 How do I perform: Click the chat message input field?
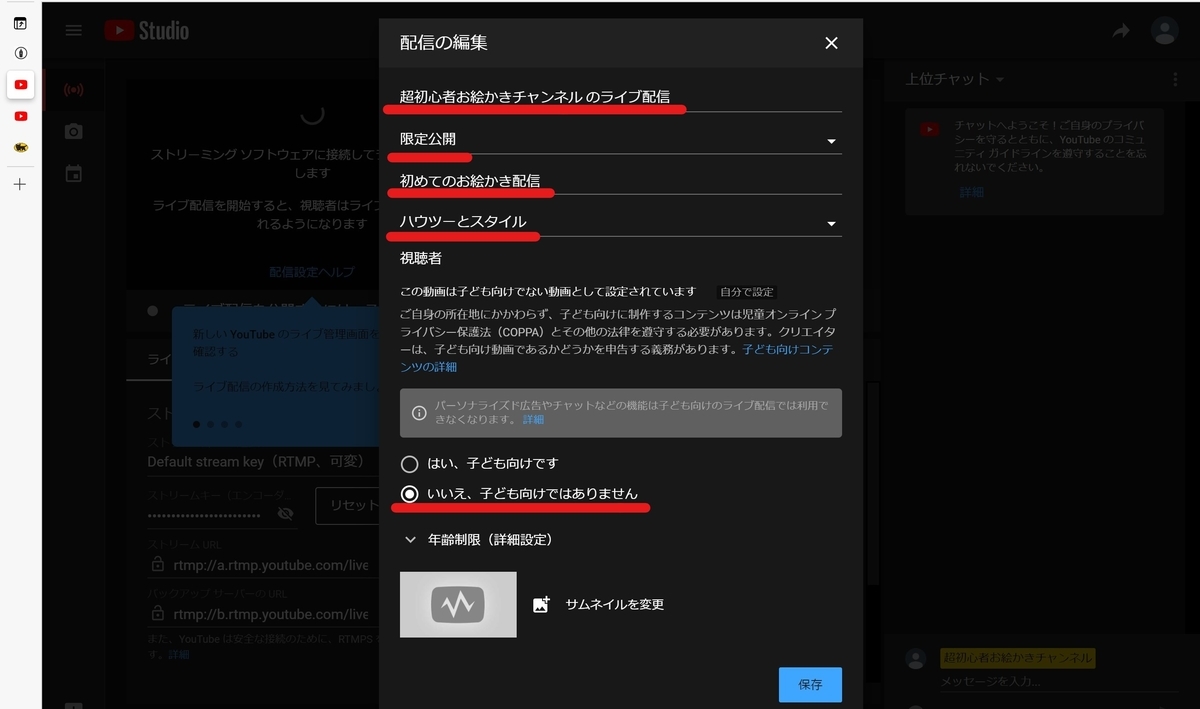point(1060,682)
